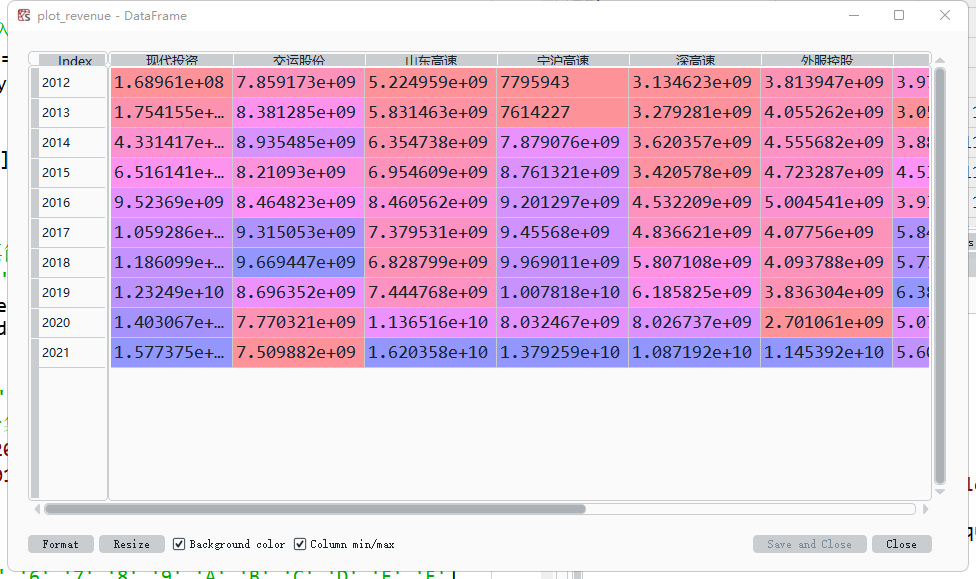
Task: Click the Spyder icon in the title bar
Action: [24, 16]
